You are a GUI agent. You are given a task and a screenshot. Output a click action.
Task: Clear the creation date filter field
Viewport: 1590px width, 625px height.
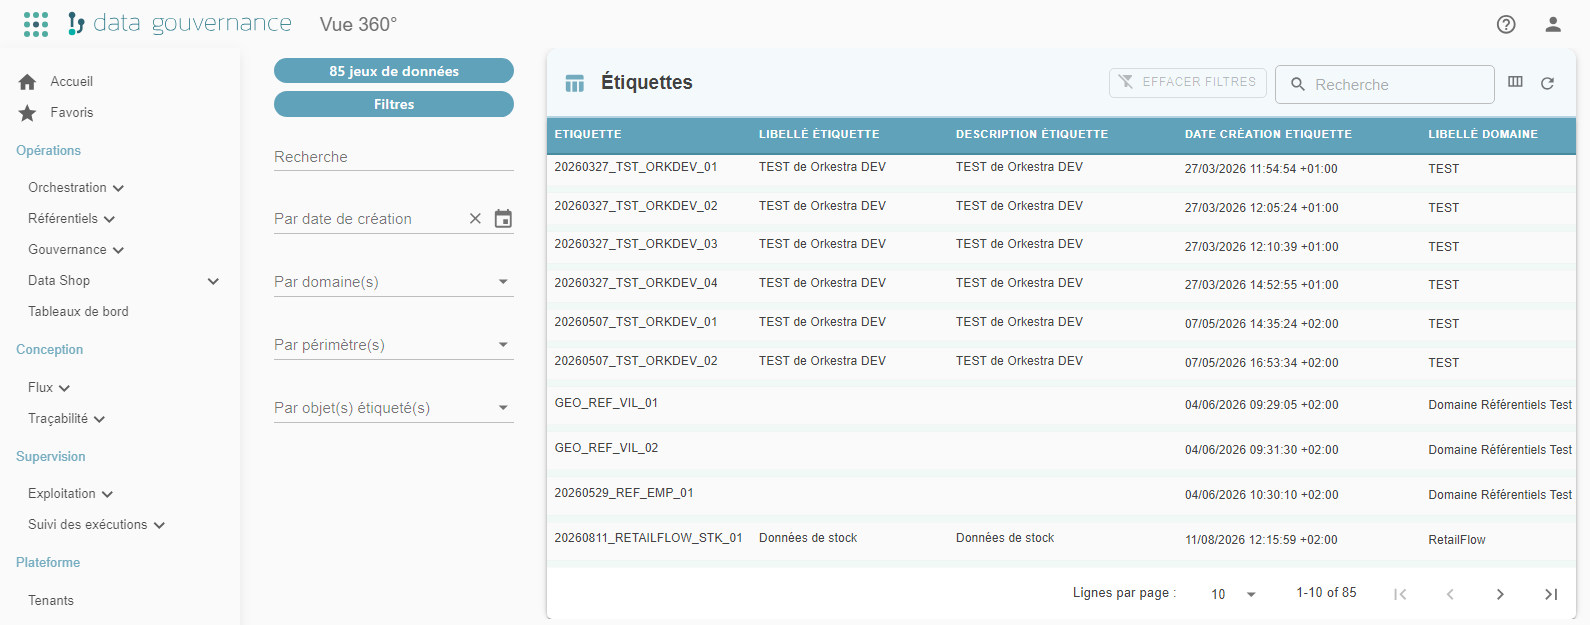[475, 218]
